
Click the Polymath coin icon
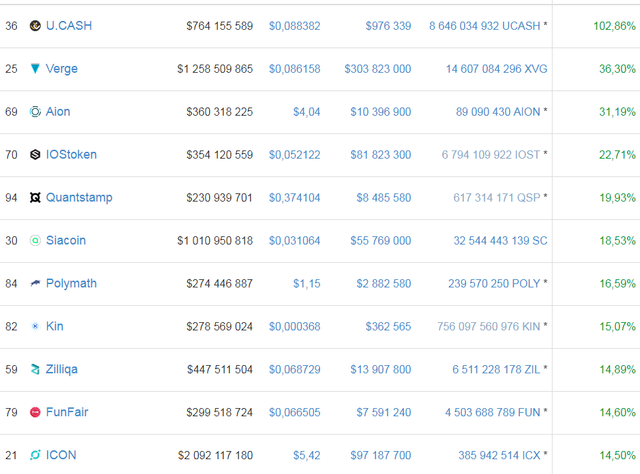35,284
